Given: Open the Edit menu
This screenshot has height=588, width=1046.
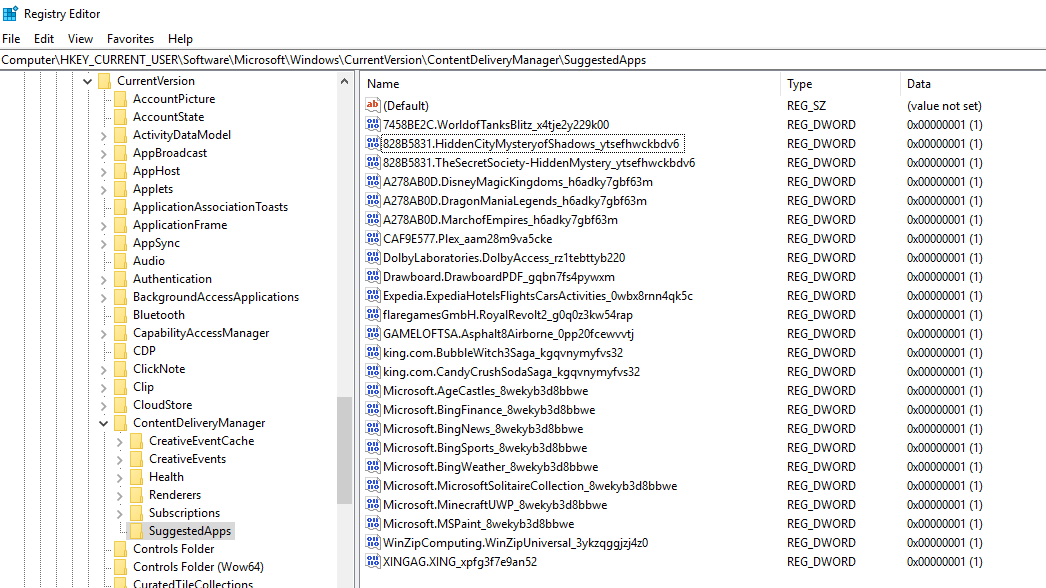Looking at the screenshot, I should 44,39.
